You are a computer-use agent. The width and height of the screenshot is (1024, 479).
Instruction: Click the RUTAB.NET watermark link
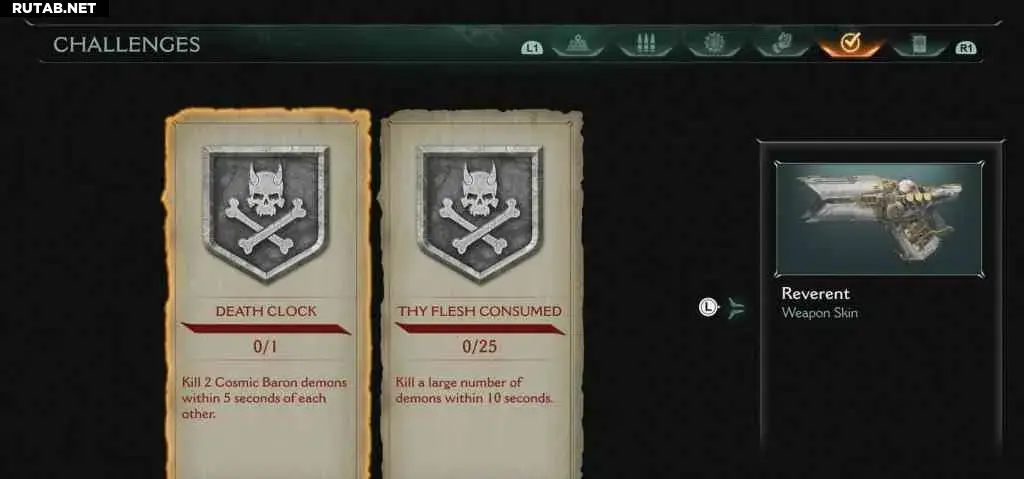[x=54, y=8]
